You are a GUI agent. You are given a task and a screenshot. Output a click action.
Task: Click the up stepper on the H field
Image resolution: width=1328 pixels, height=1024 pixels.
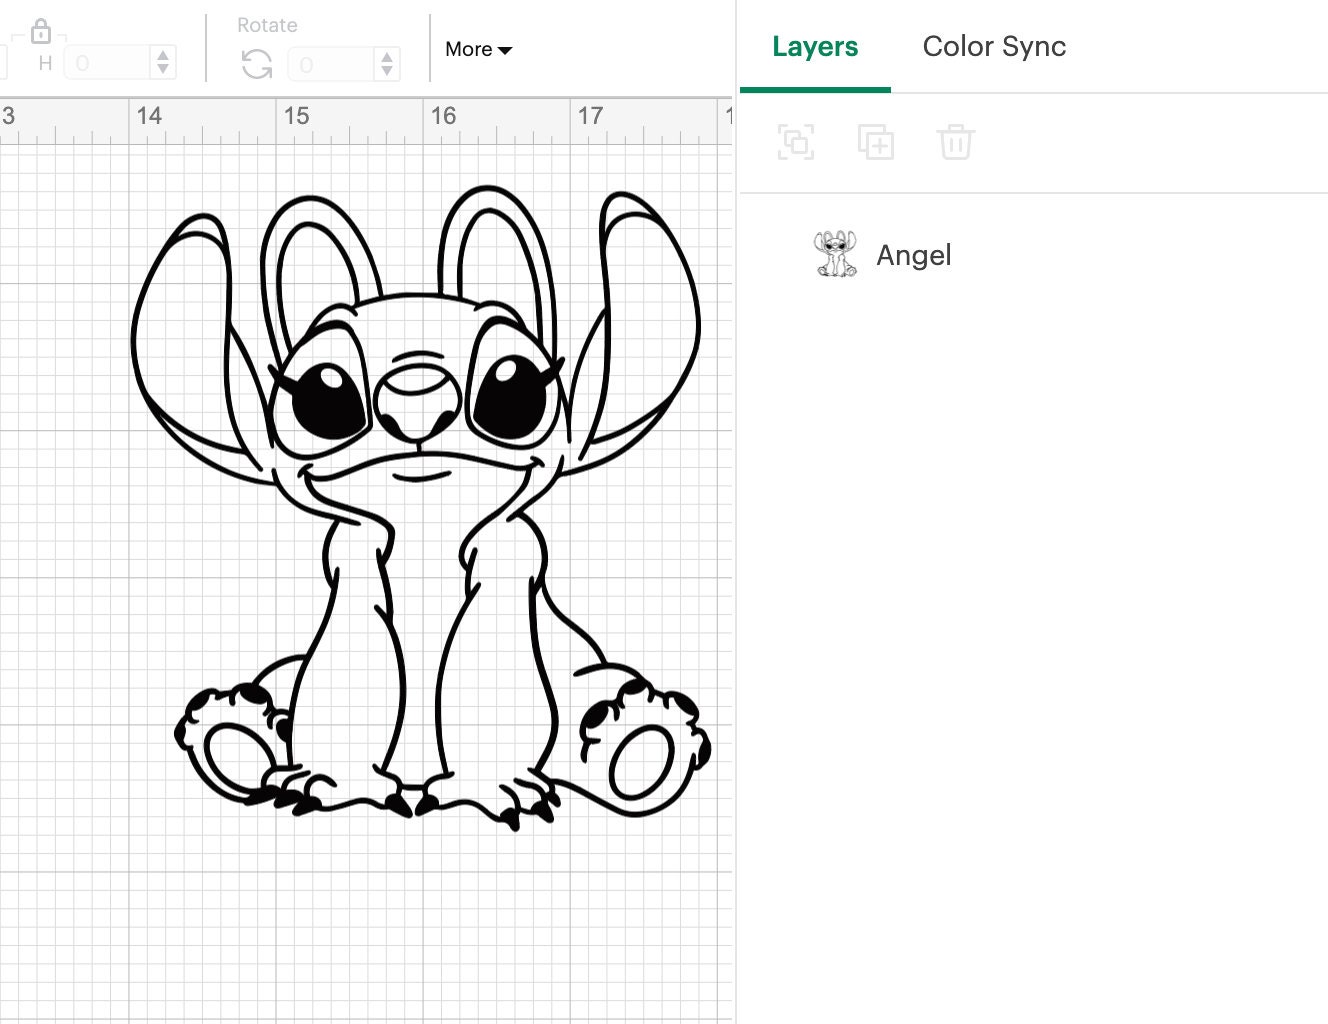163,55
